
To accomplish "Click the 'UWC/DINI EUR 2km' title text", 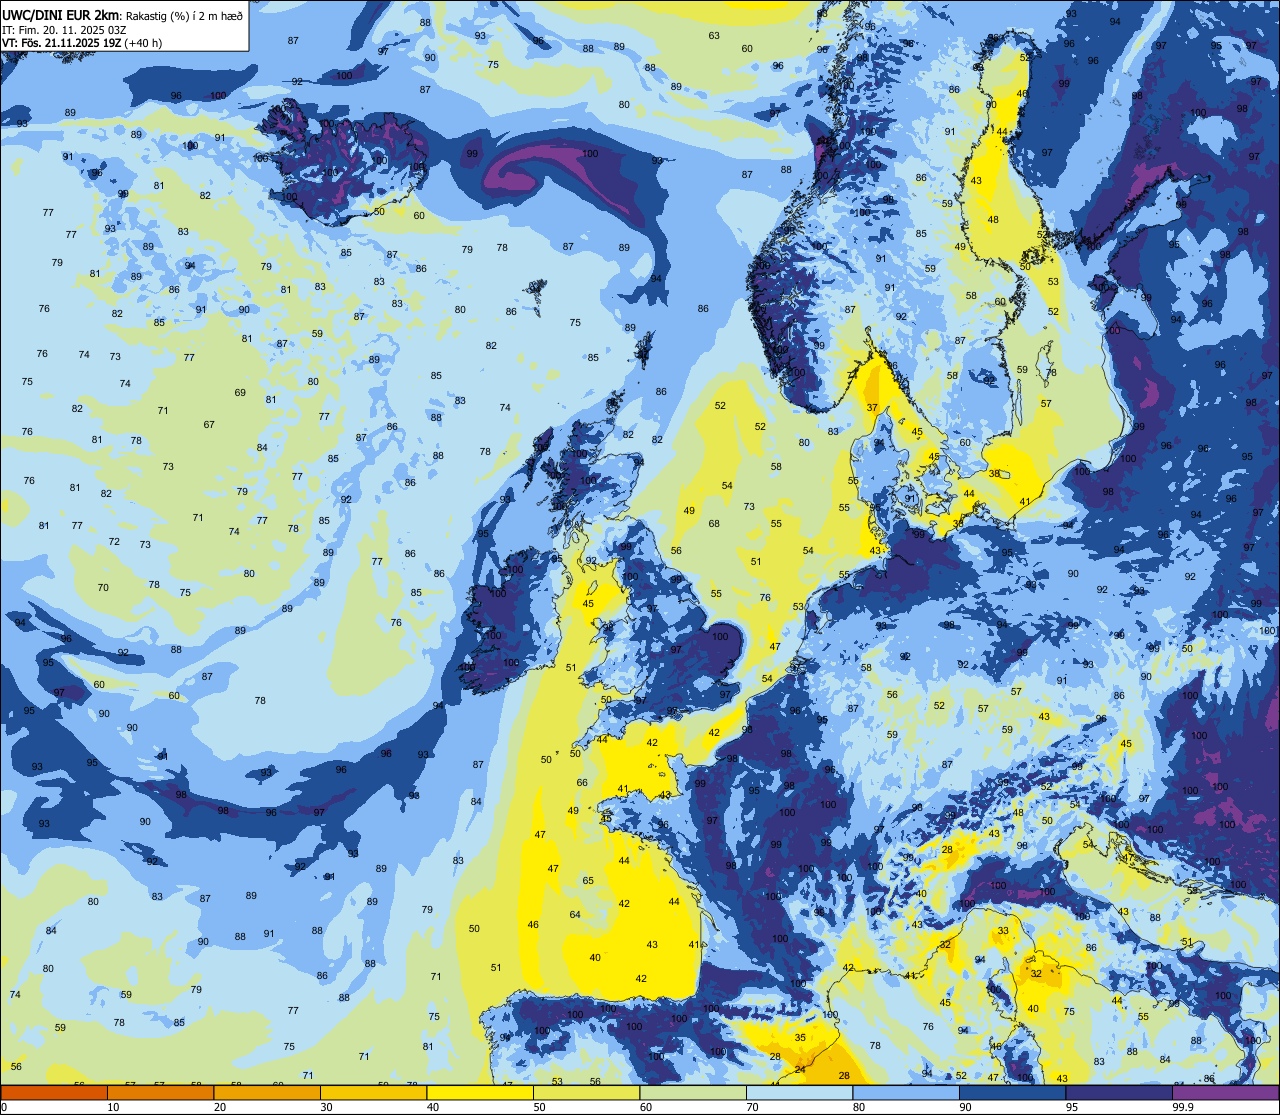I will coord(60,14).
